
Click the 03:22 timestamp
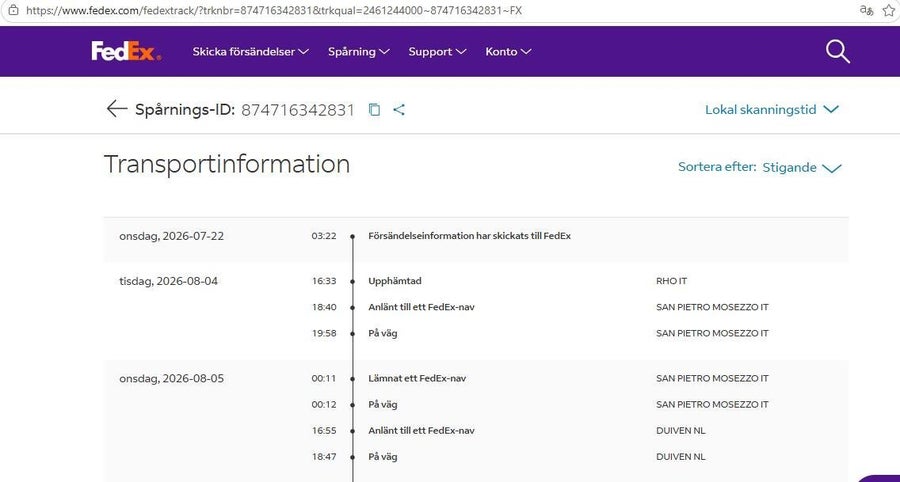click(324, 236)
